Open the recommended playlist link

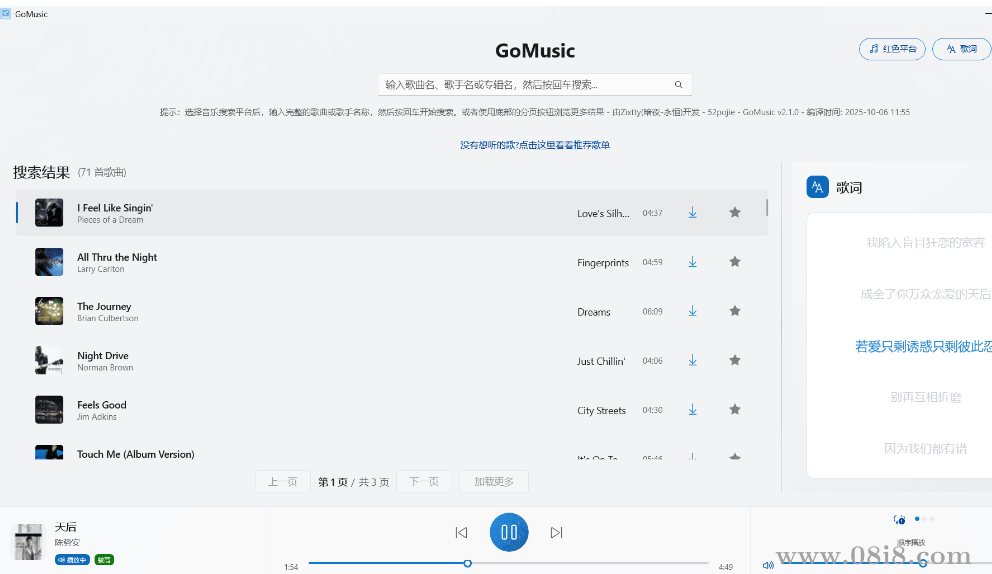(x=535, y=145)
